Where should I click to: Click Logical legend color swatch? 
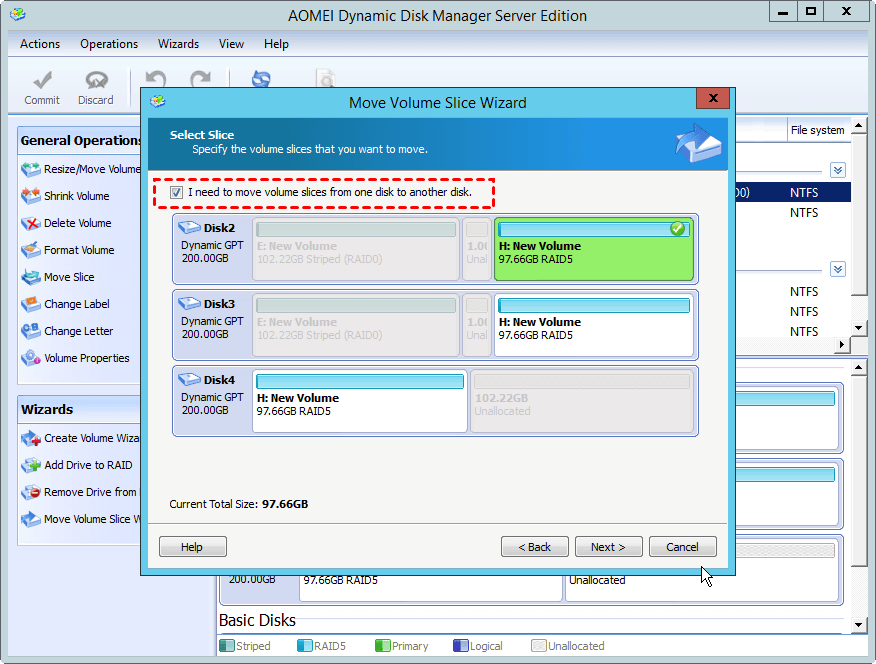pyautogui.click(x=460, y=646)
